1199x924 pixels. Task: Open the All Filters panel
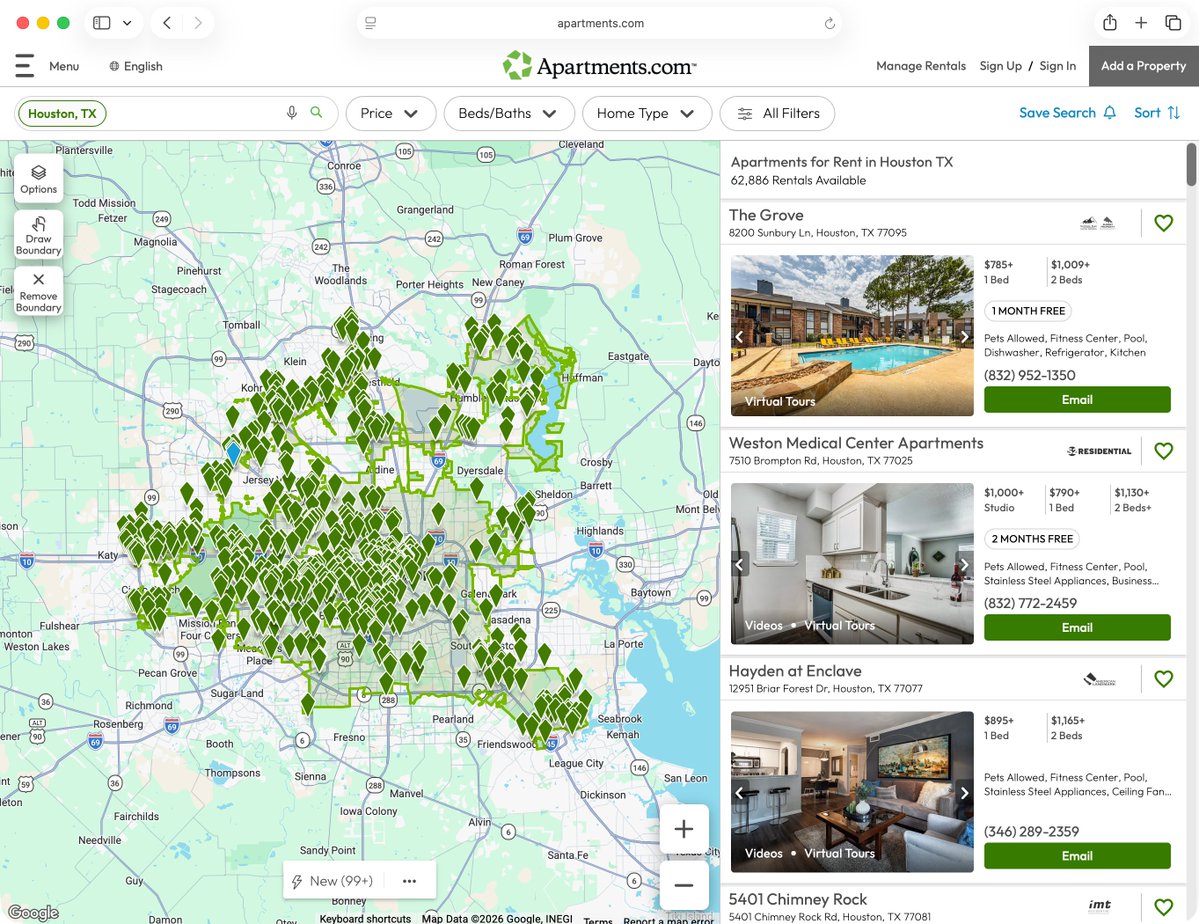(x=777, y=113)
